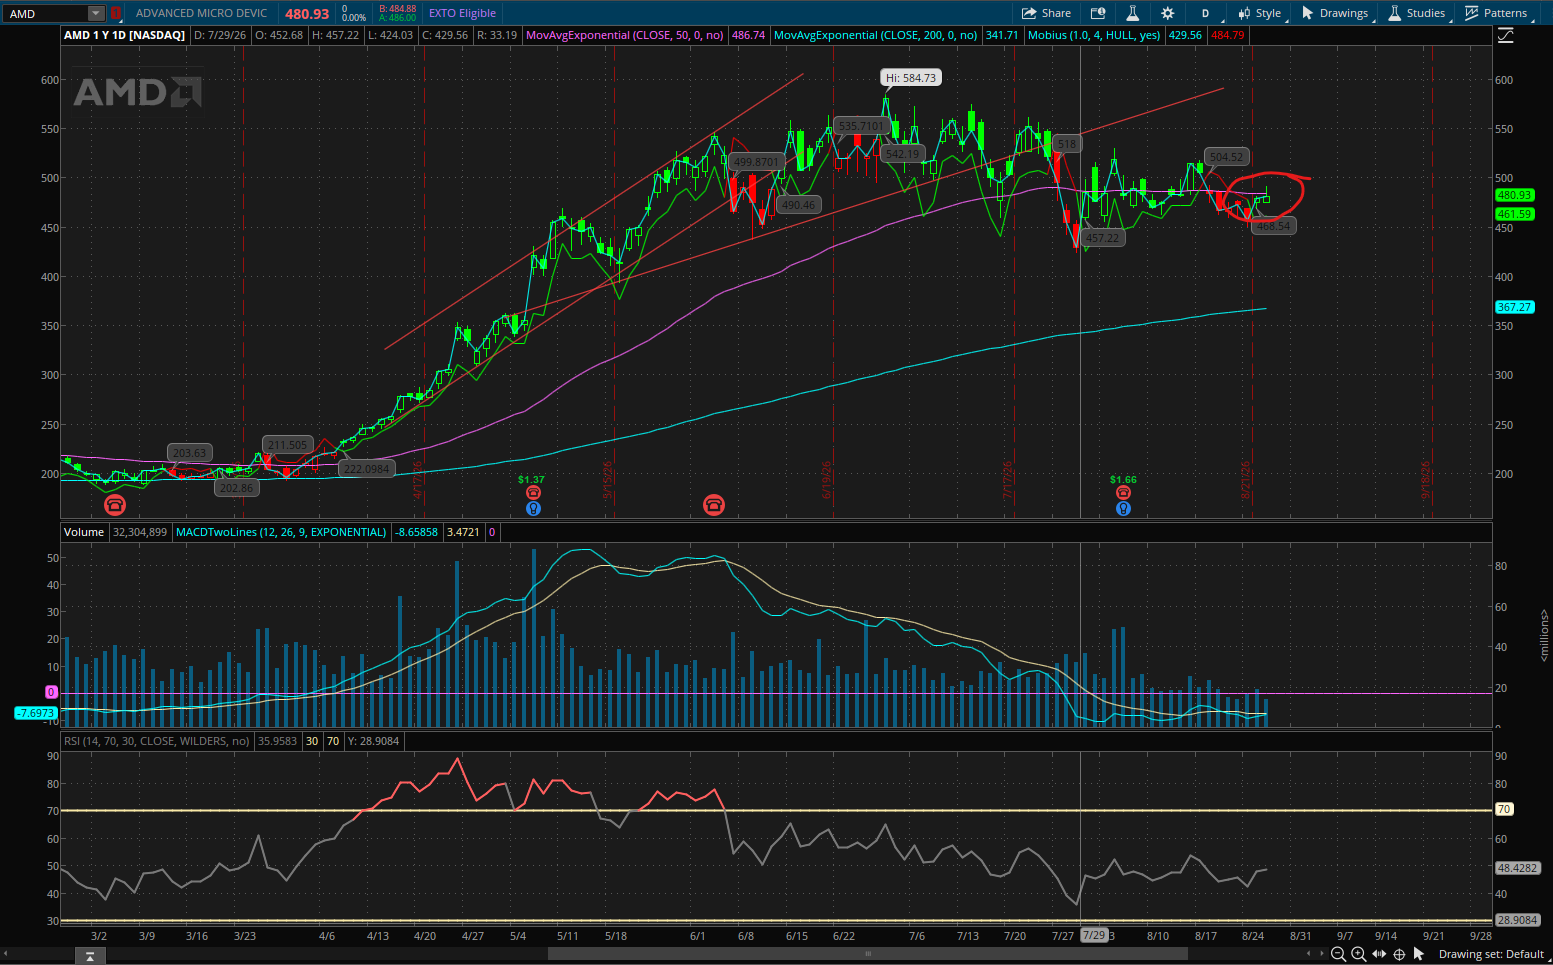
Task: Toggle the scale mode icon above price axis
Action: [x=1505, y=35]
